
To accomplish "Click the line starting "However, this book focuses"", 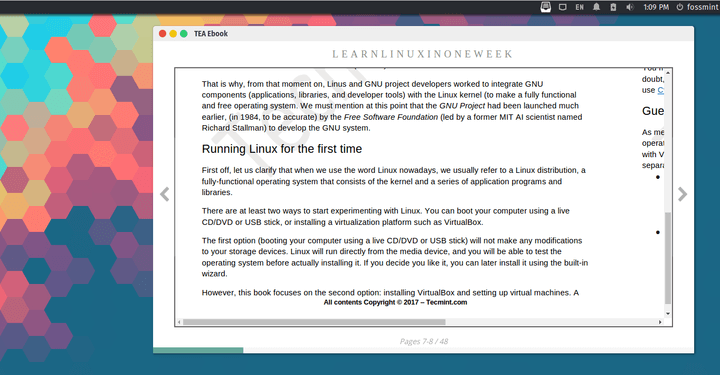I will [390, 293].
